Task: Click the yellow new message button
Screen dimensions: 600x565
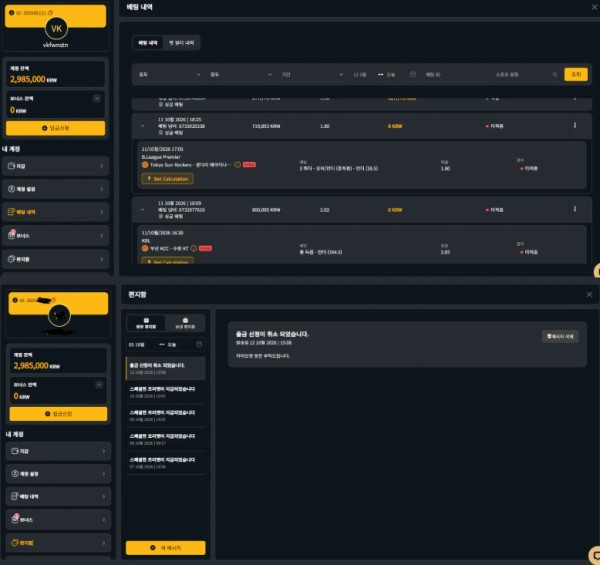Action: (x=166, y=548)
